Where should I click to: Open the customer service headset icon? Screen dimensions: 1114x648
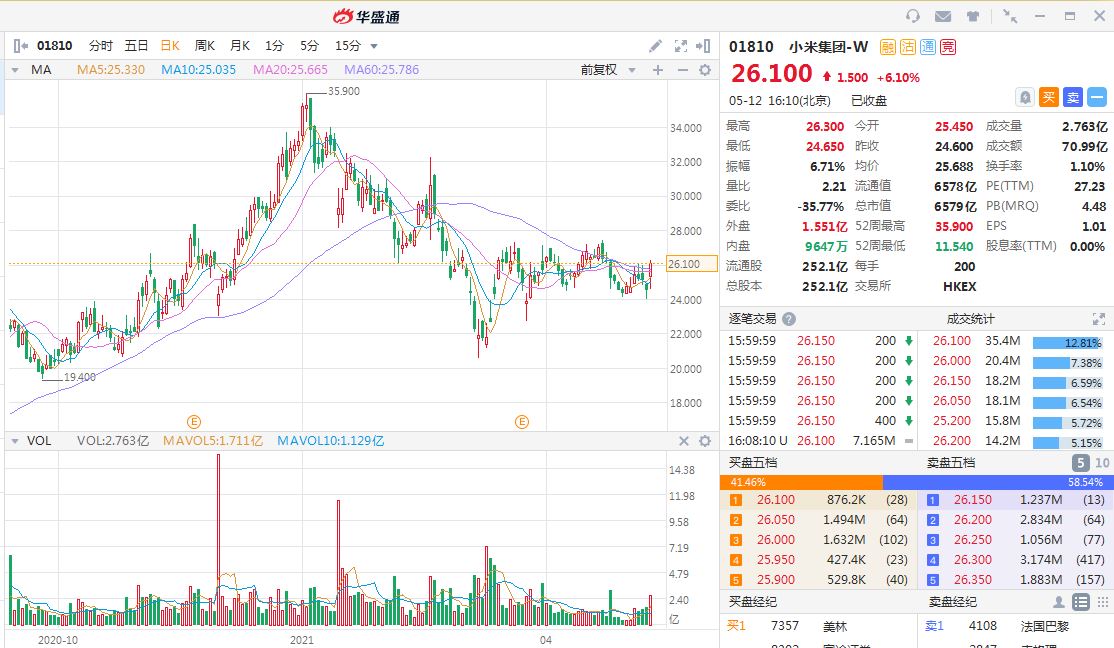[912, 16]
